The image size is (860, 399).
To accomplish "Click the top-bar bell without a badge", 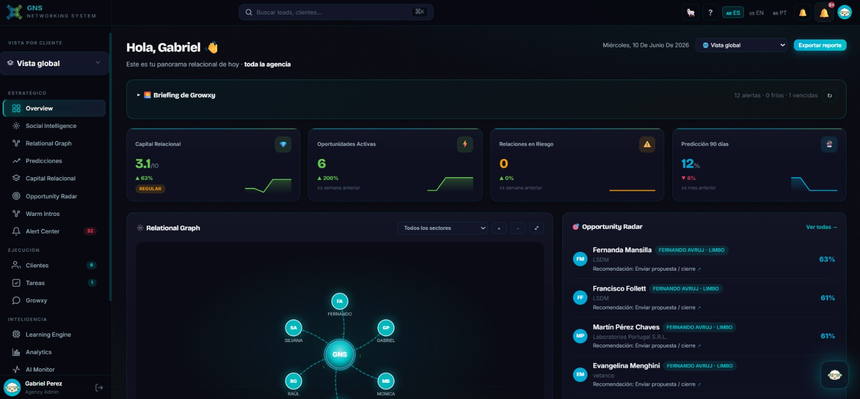I will pyautogui.click(x=802, y=13).
